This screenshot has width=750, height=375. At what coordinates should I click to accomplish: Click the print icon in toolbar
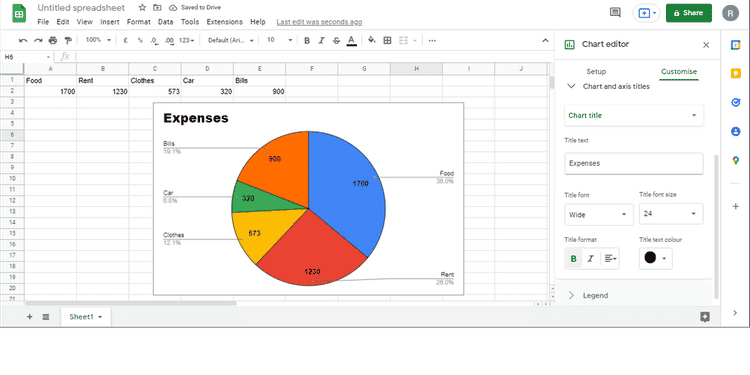[x=53, y=41]
